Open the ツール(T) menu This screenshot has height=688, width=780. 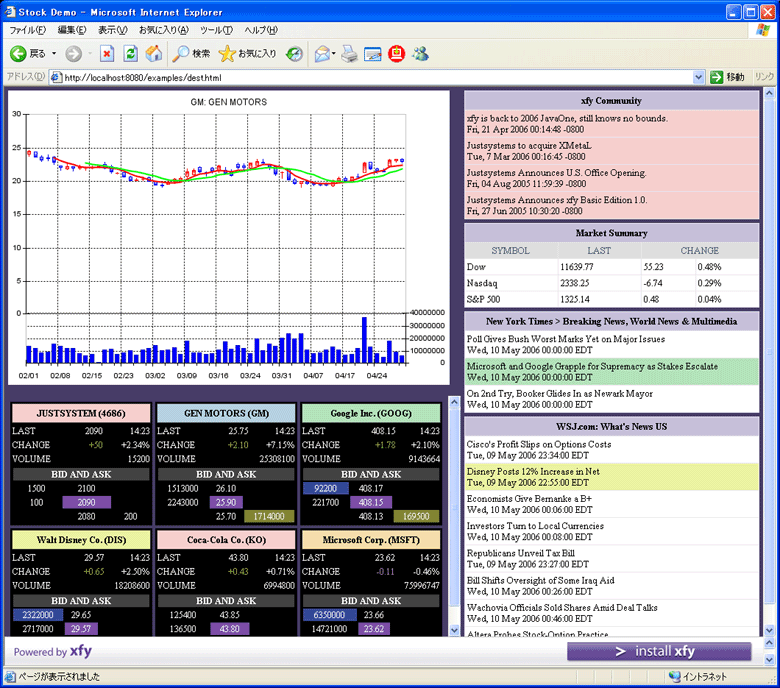coord(216,30)
